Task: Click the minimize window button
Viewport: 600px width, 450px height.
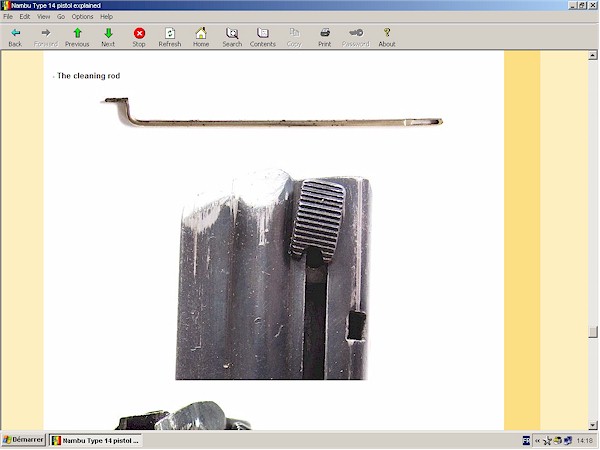Action: coord(572,5)
